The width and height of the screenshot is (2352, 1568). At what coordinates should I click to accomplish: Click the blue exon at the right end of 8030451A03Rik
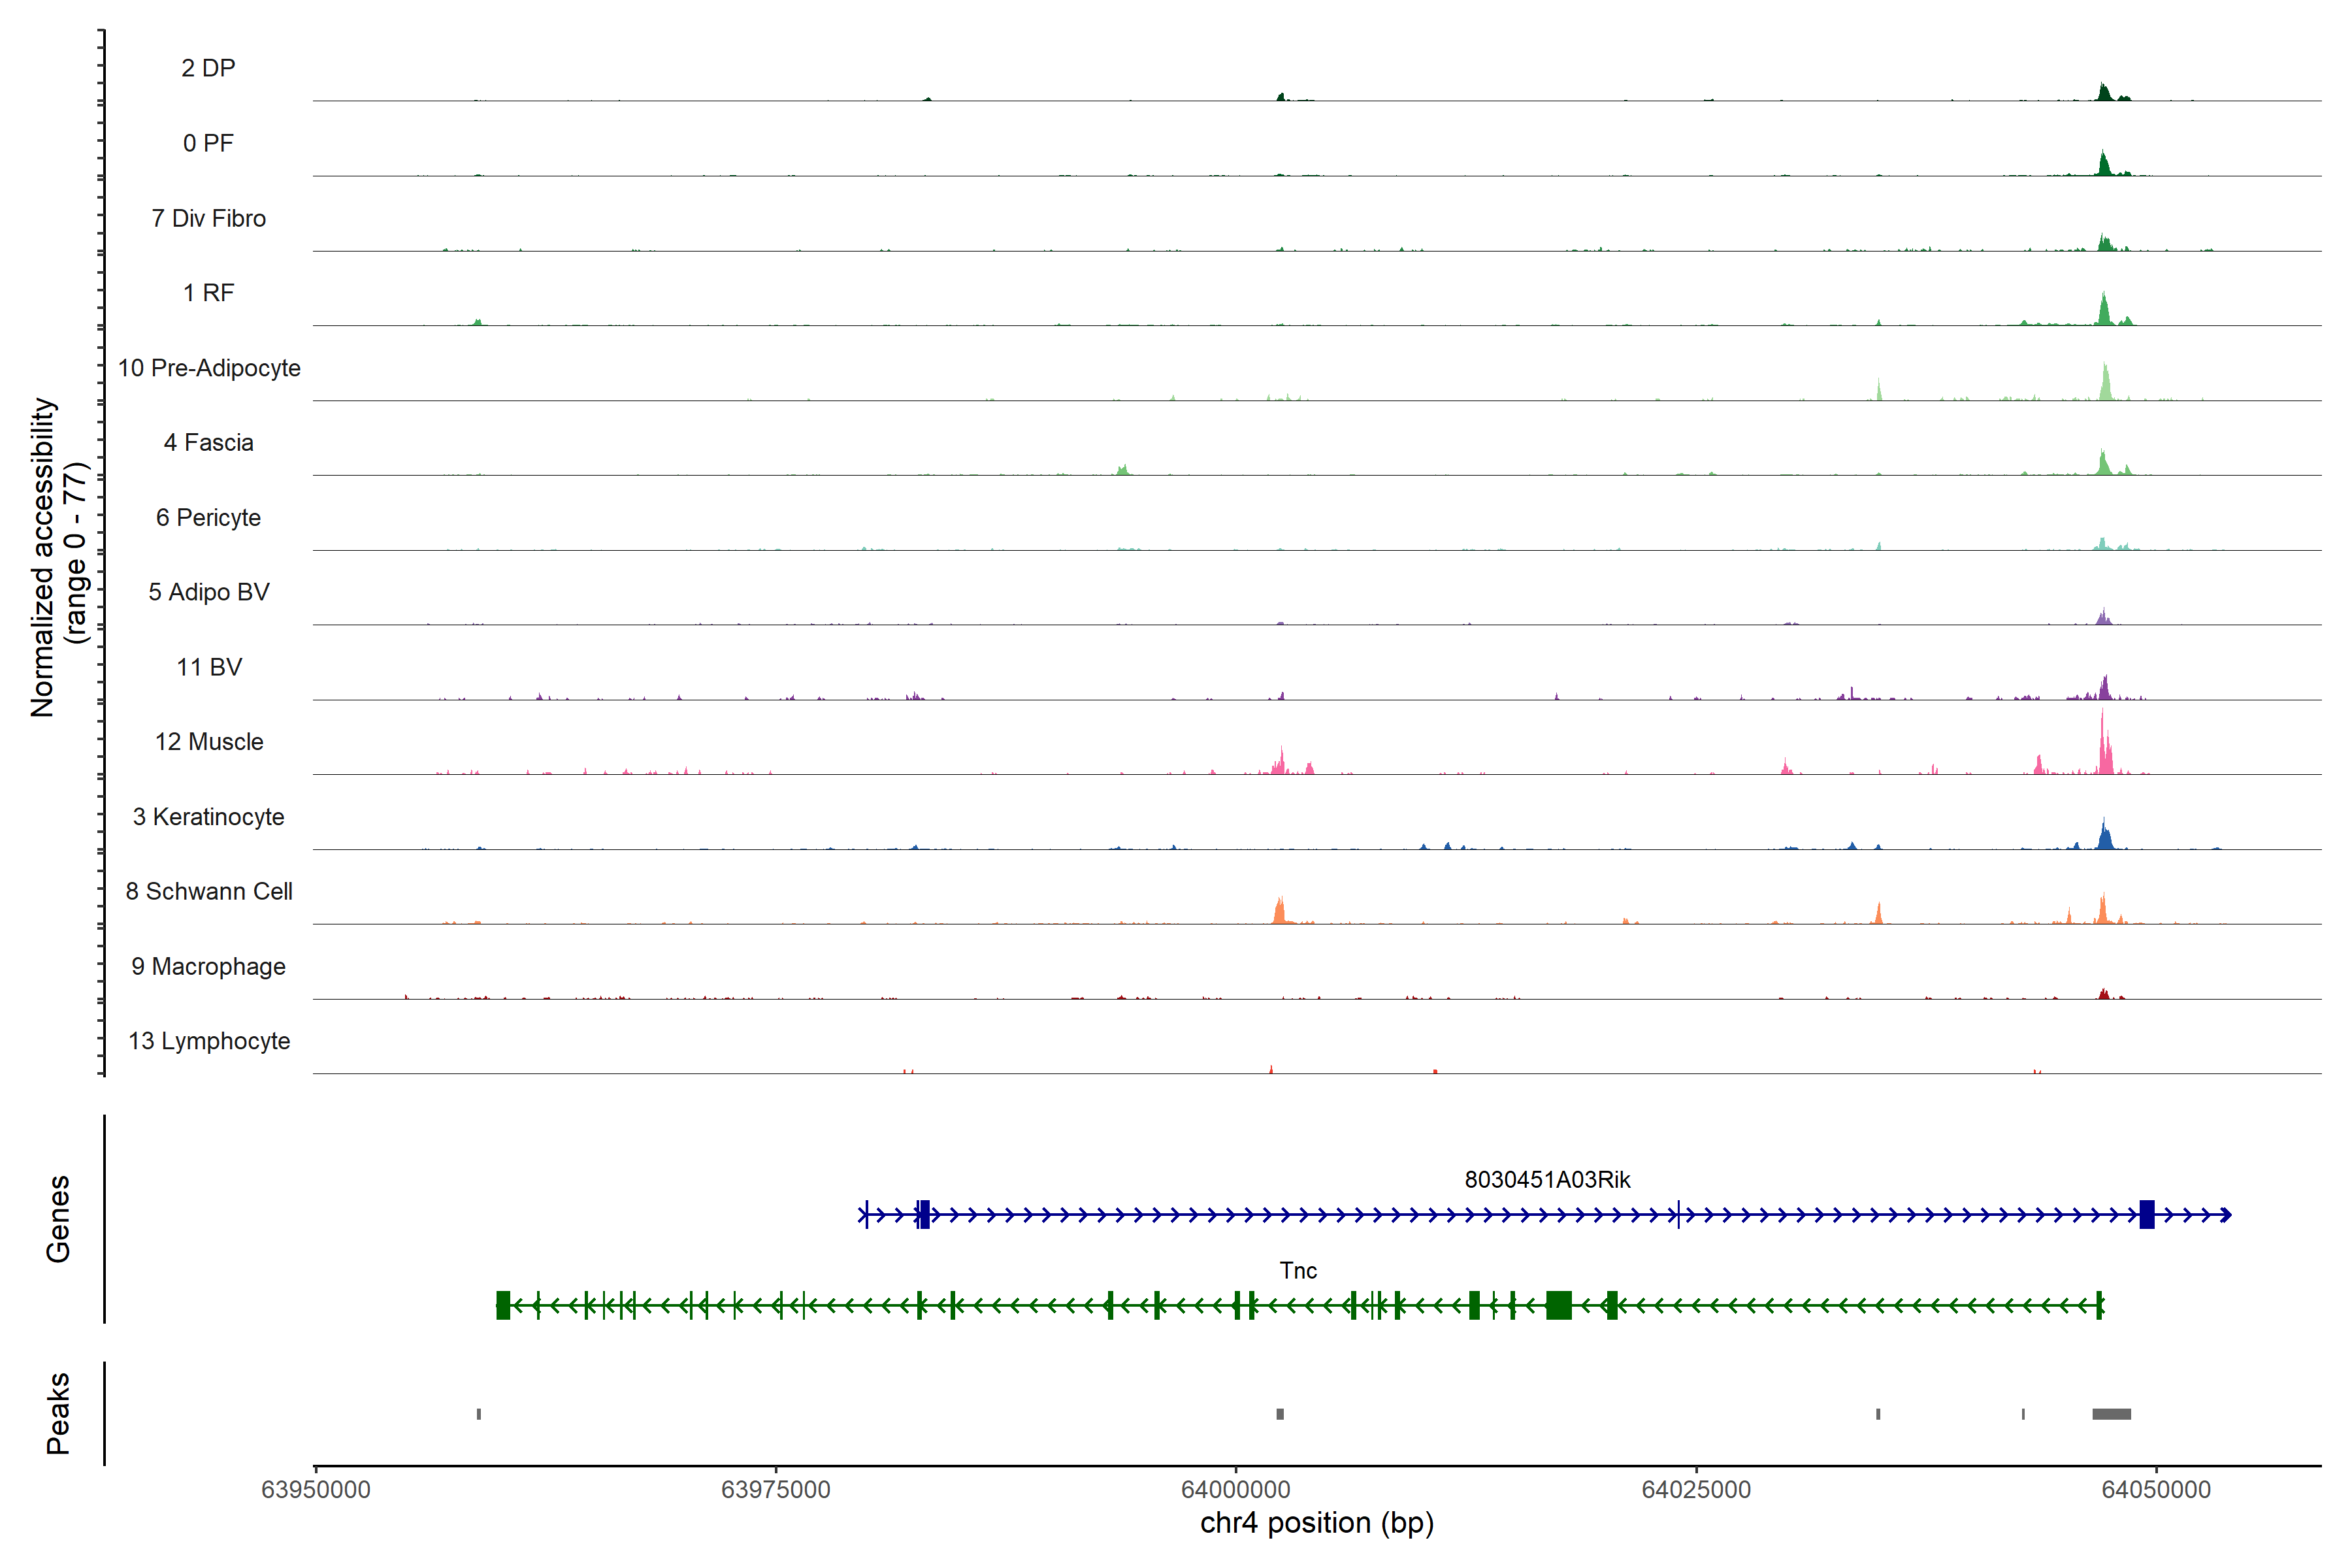click(2146, 1214)
